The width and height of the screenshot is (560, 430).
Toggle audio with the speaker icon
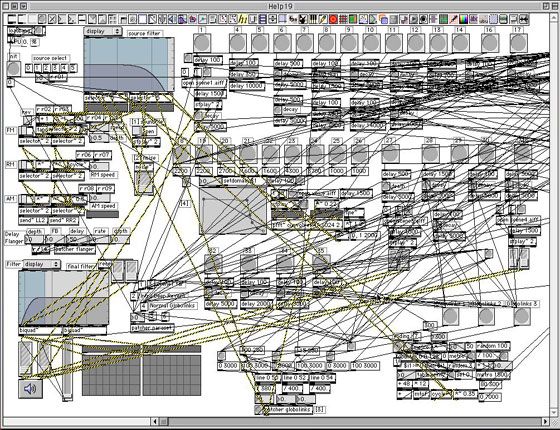click(30, 389)
